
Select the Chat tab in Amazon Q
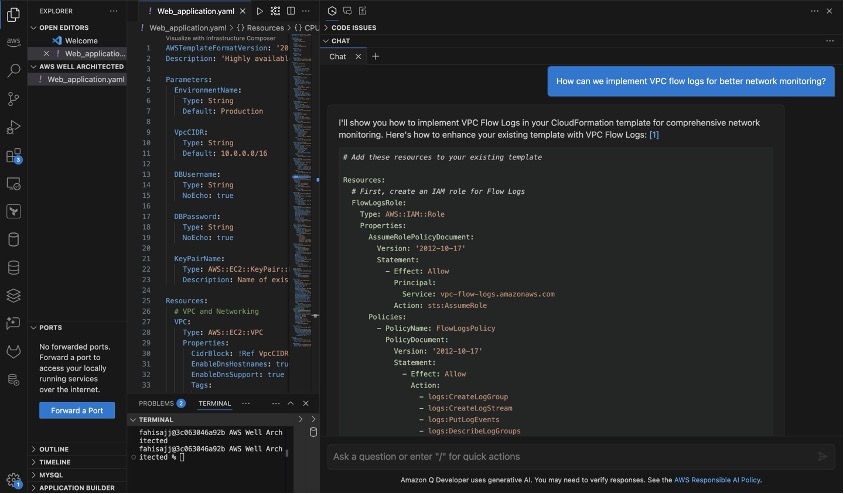tap(337, 57)
